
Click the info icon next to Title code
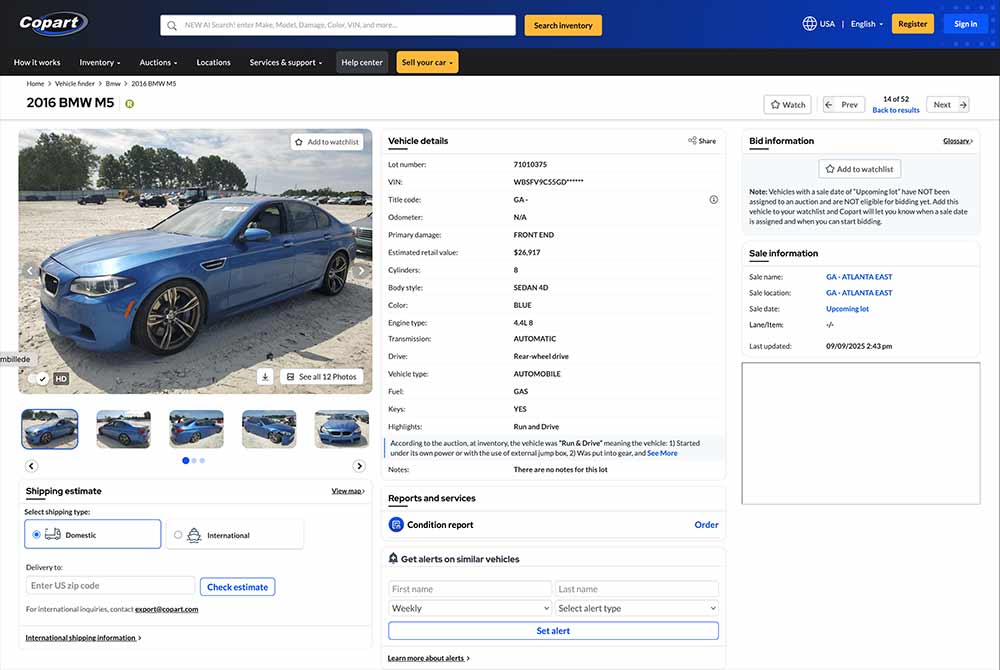(713, 199)
